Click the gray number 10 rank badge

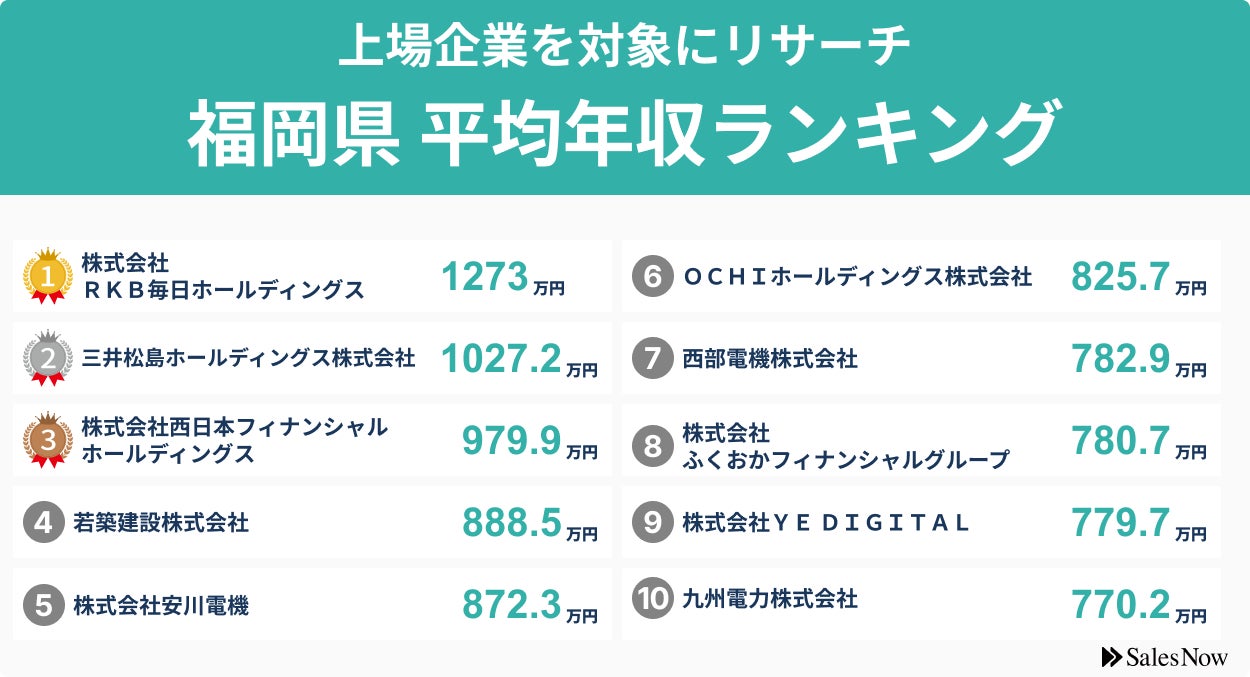coord(653,599)
